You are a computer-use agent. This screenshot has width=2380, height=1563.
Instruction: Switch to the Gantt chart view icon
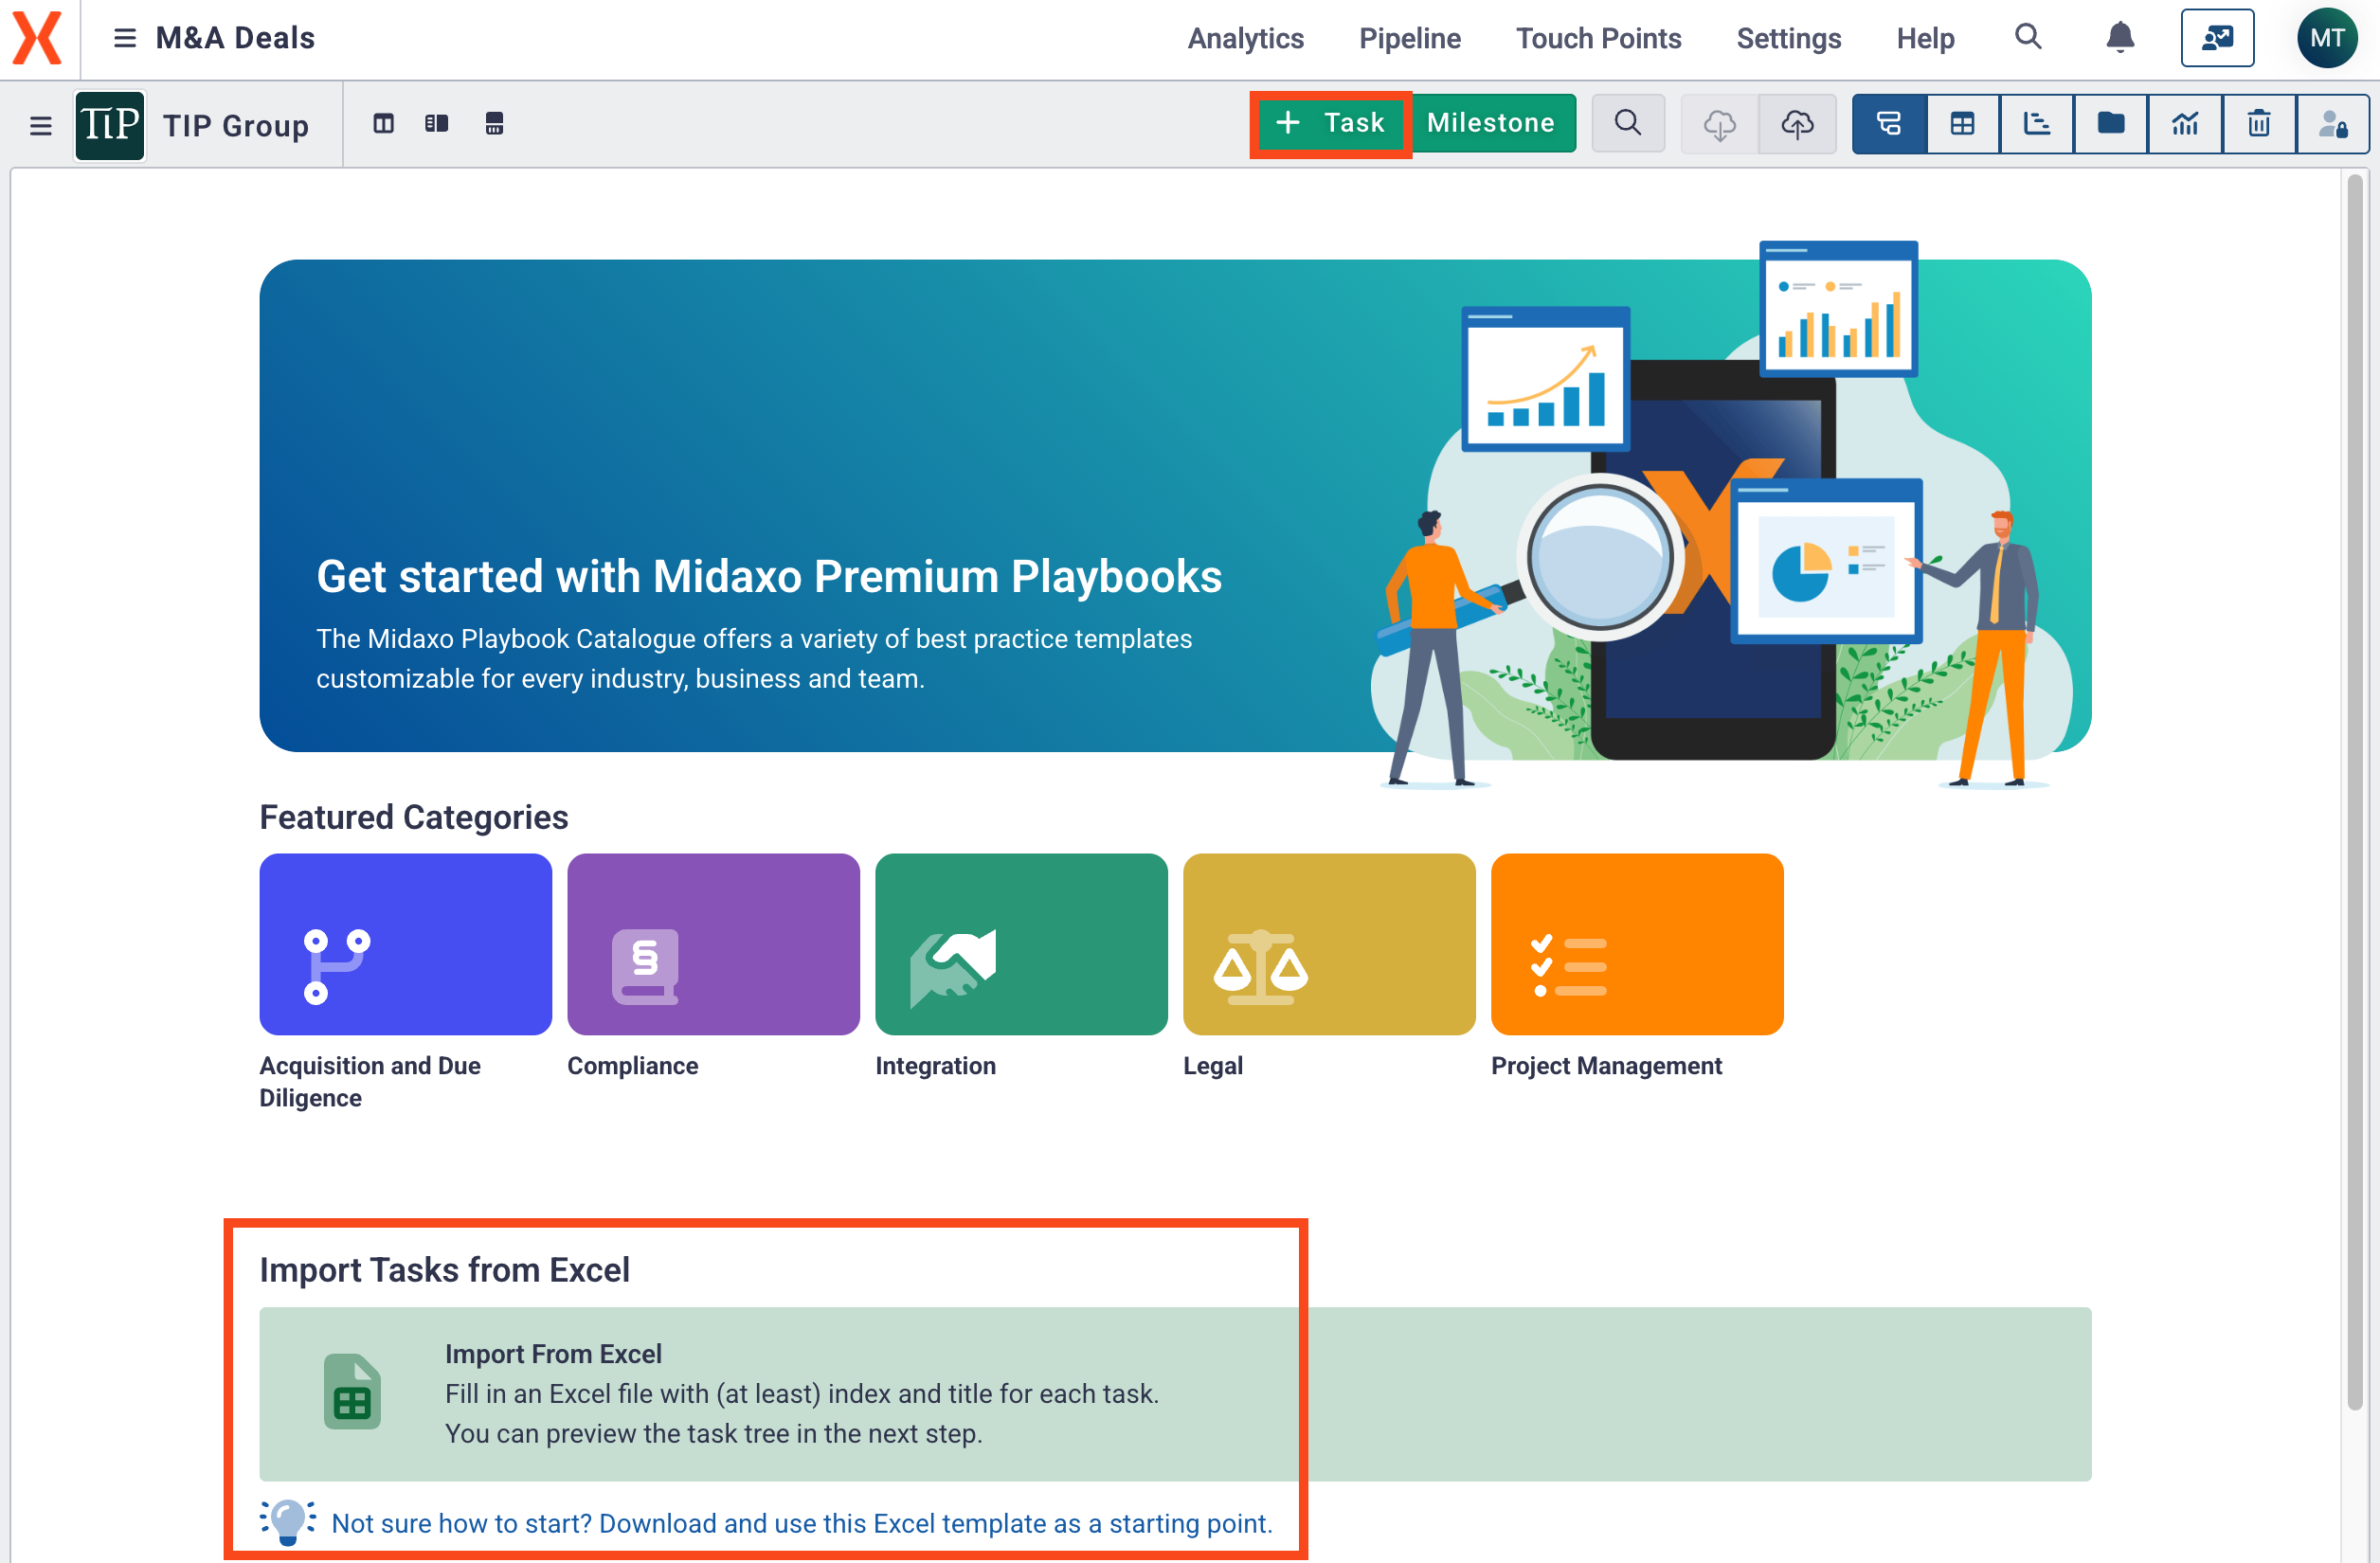[x=2037, y=124]
